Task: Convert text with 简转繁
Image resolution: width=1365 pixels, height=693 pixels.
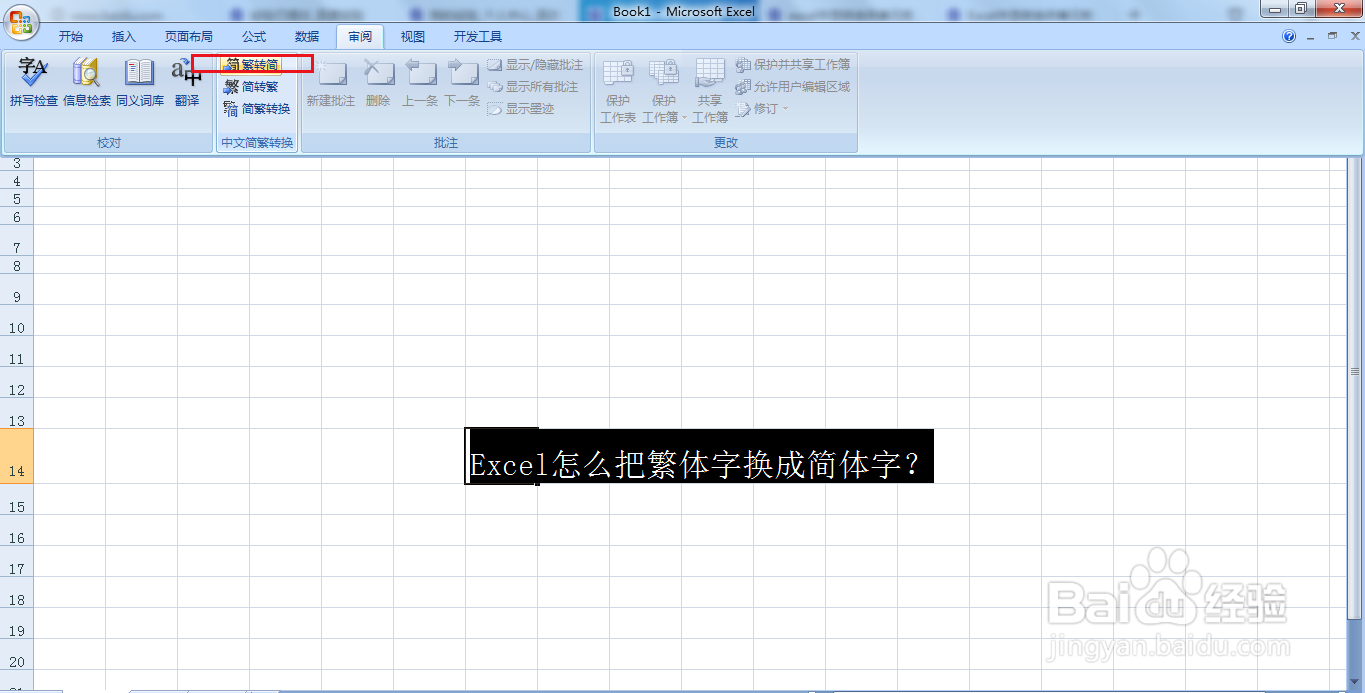Action: [x=252, y=87]
